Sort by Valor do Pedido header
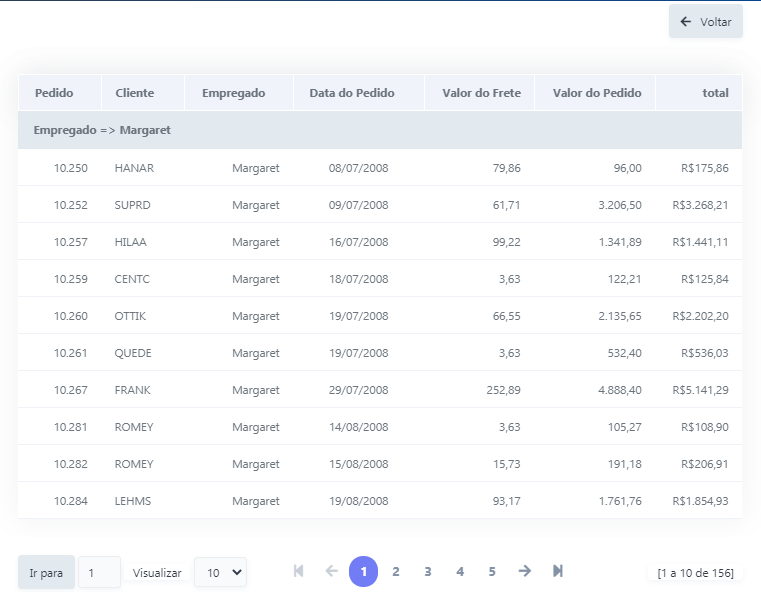 coord(597,93)
